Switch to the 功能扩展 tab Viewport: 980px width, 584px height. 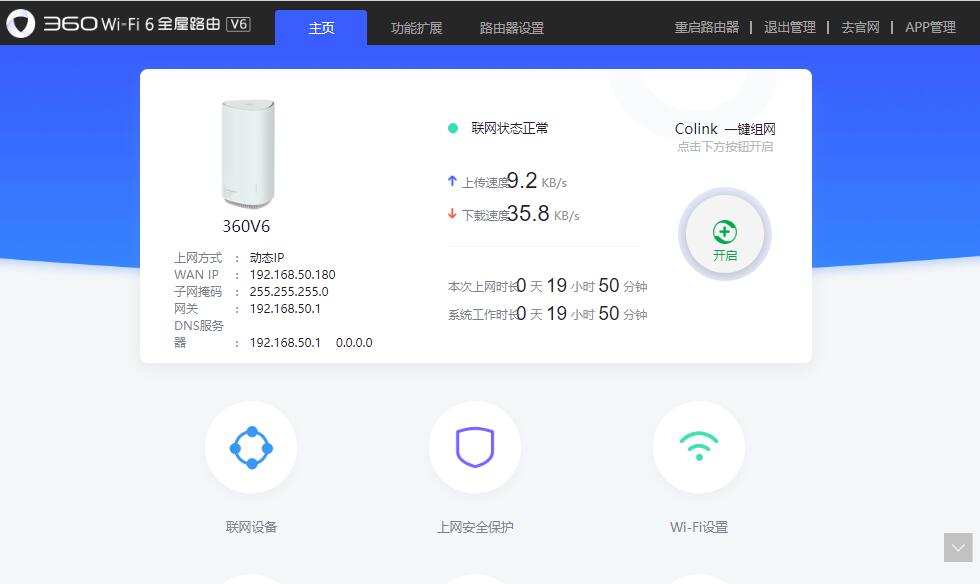(x=417, y=28)
